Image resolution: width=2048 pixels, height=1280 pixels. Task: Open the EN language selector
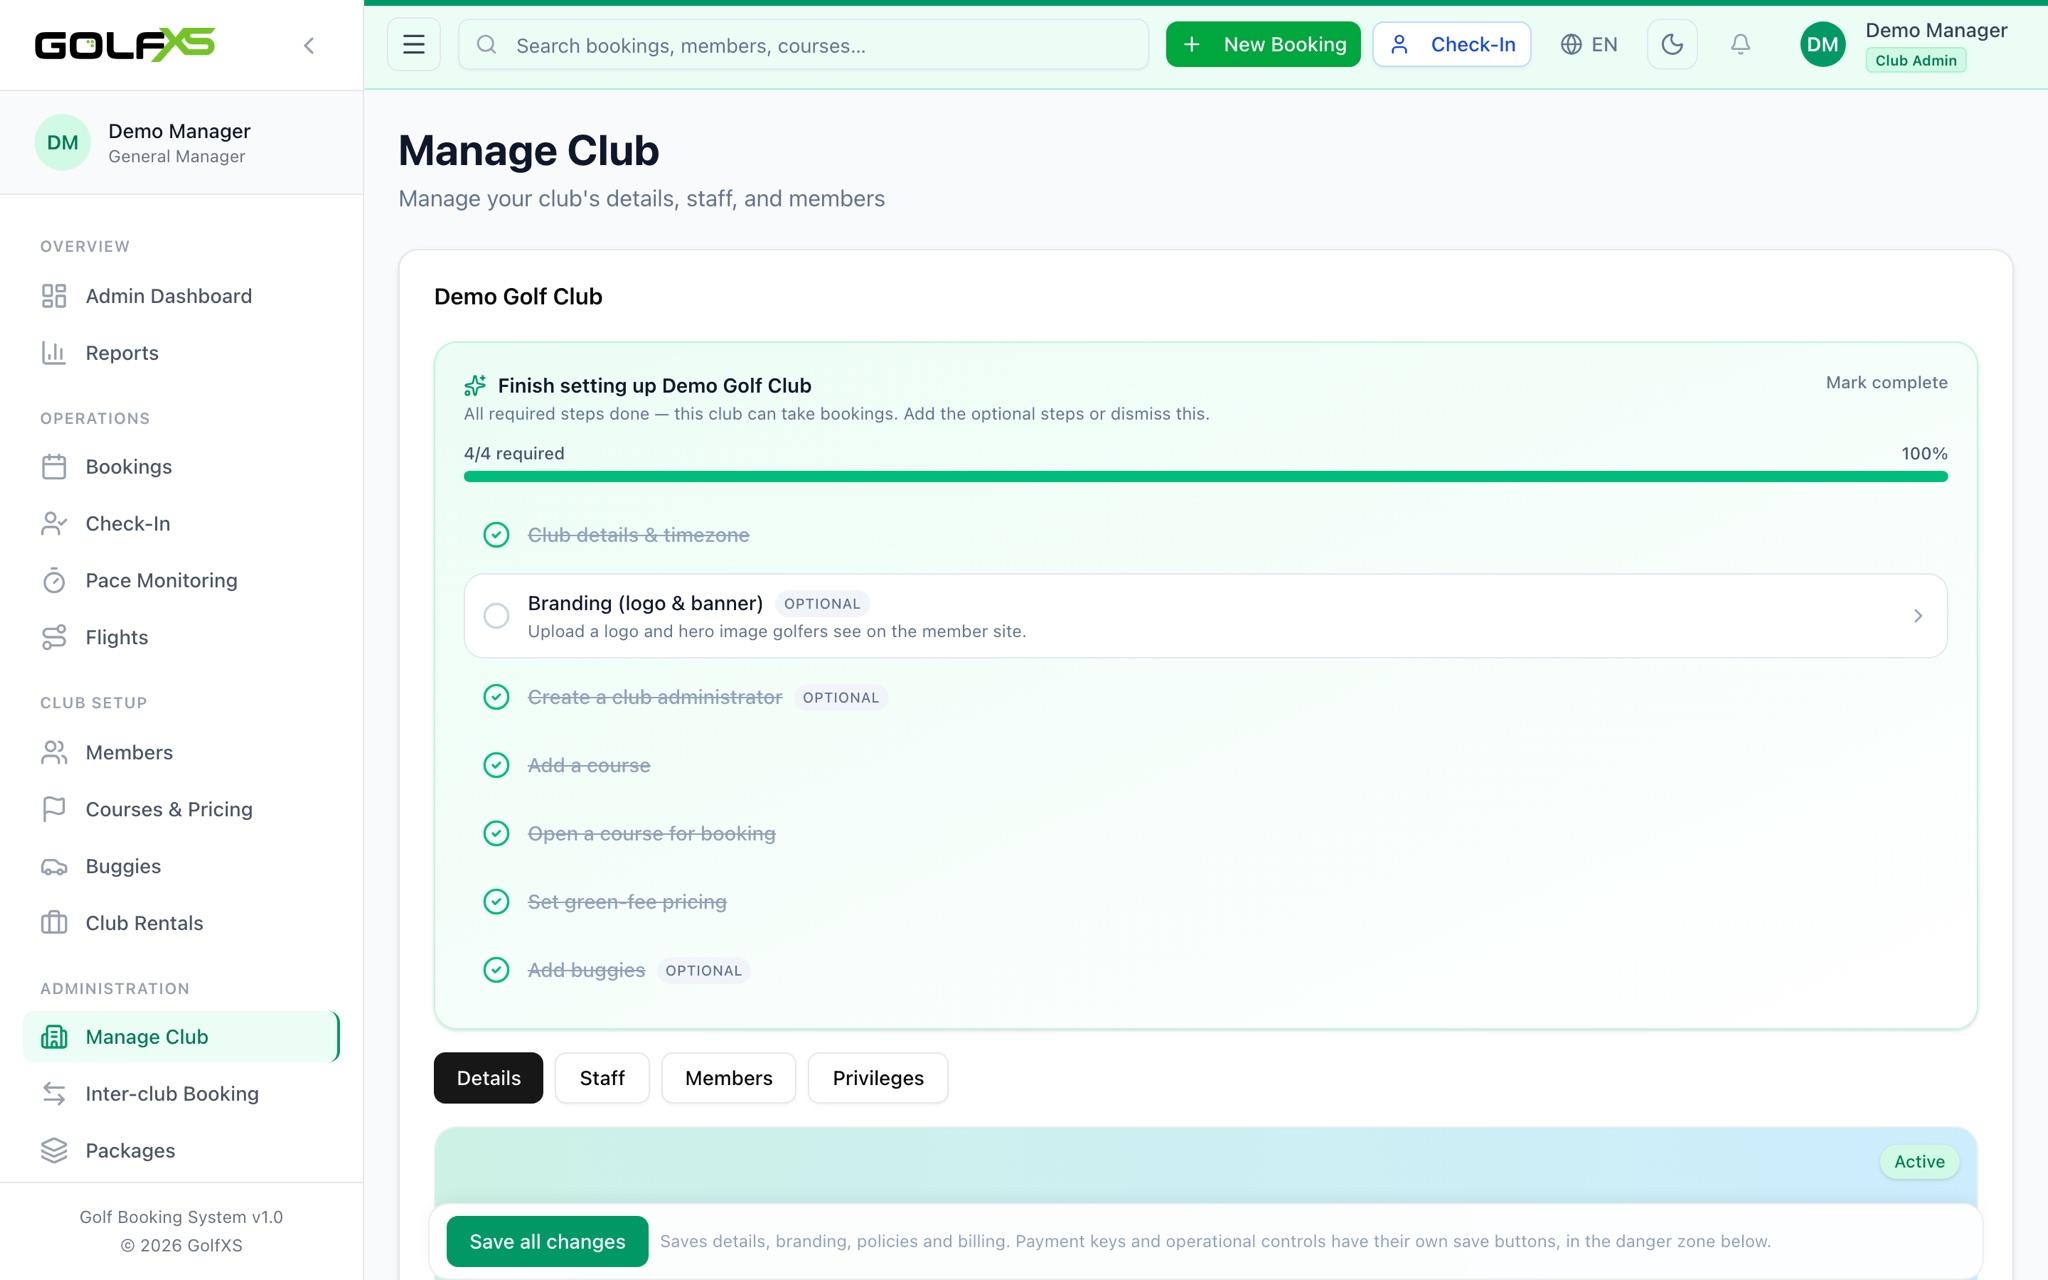point(1589,44)
